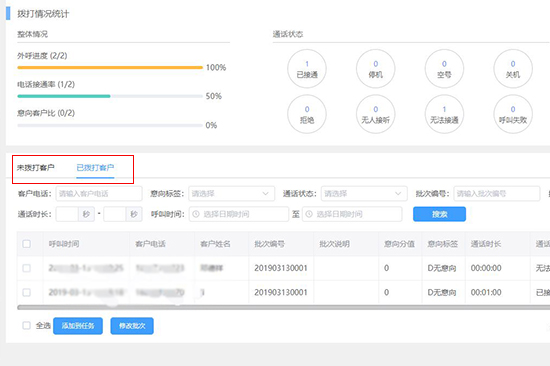Click the 电话接通率 green progress bar
This screenshot has height=366, width=550.
point(64,96)
